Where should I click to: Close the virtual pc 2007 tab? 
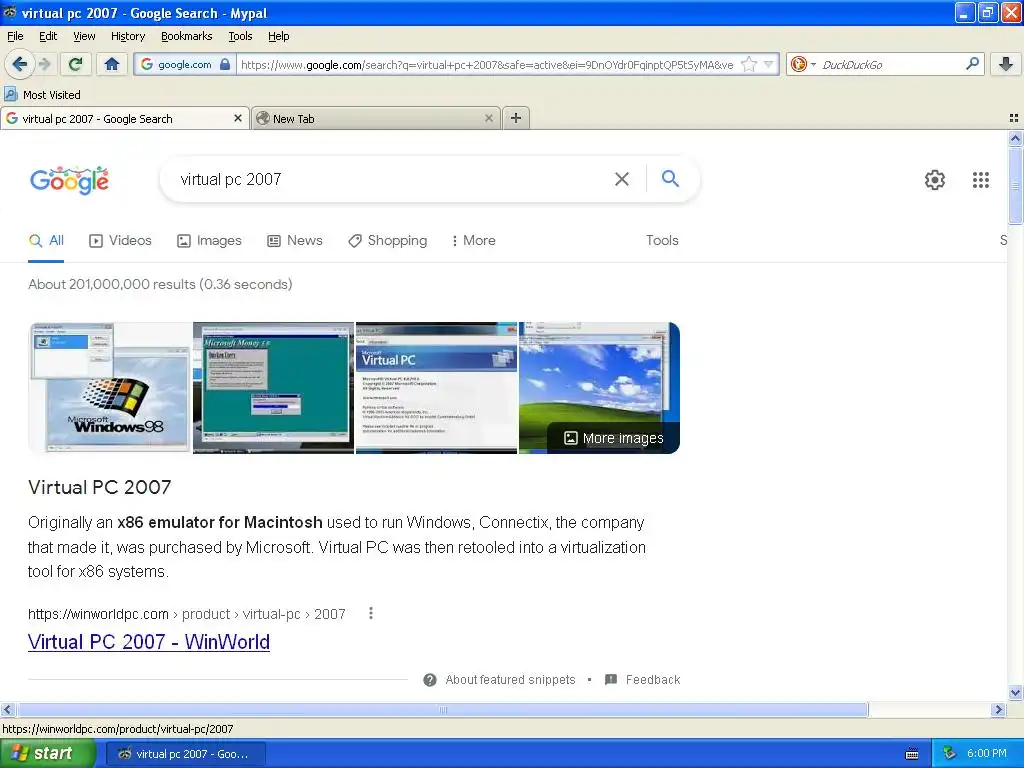coord(238,118)
